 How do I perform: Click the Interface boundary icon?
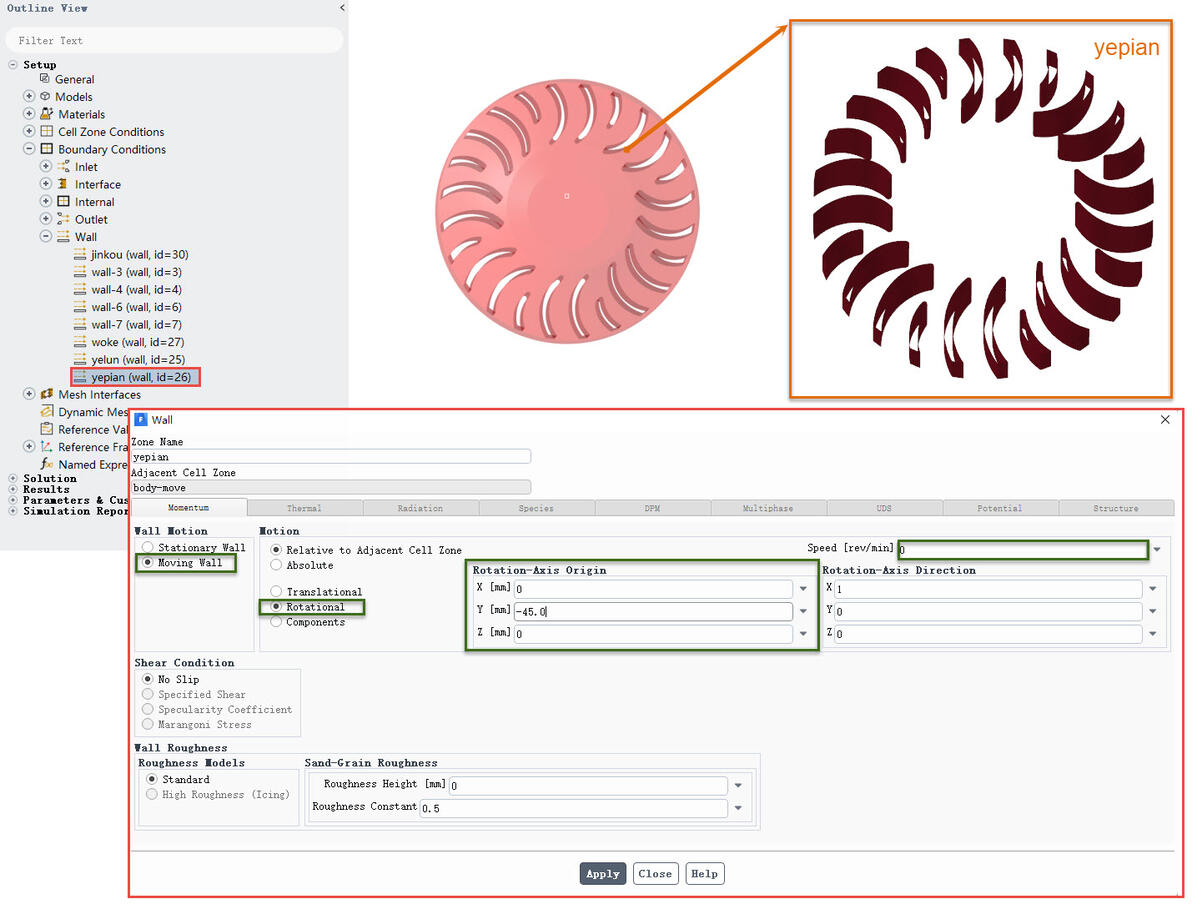pos(63,183)
